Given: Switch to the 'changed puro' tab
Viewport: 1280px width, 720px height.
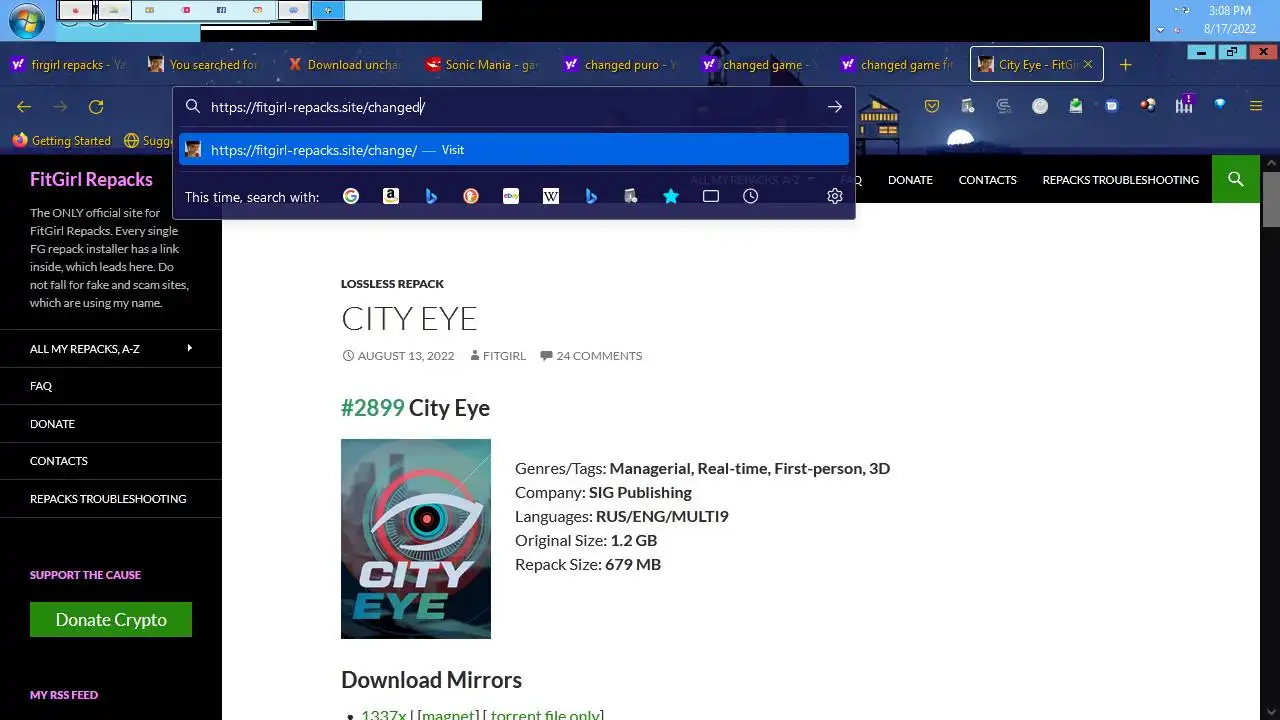Looking at the screenshot, I should pos(619,65).
